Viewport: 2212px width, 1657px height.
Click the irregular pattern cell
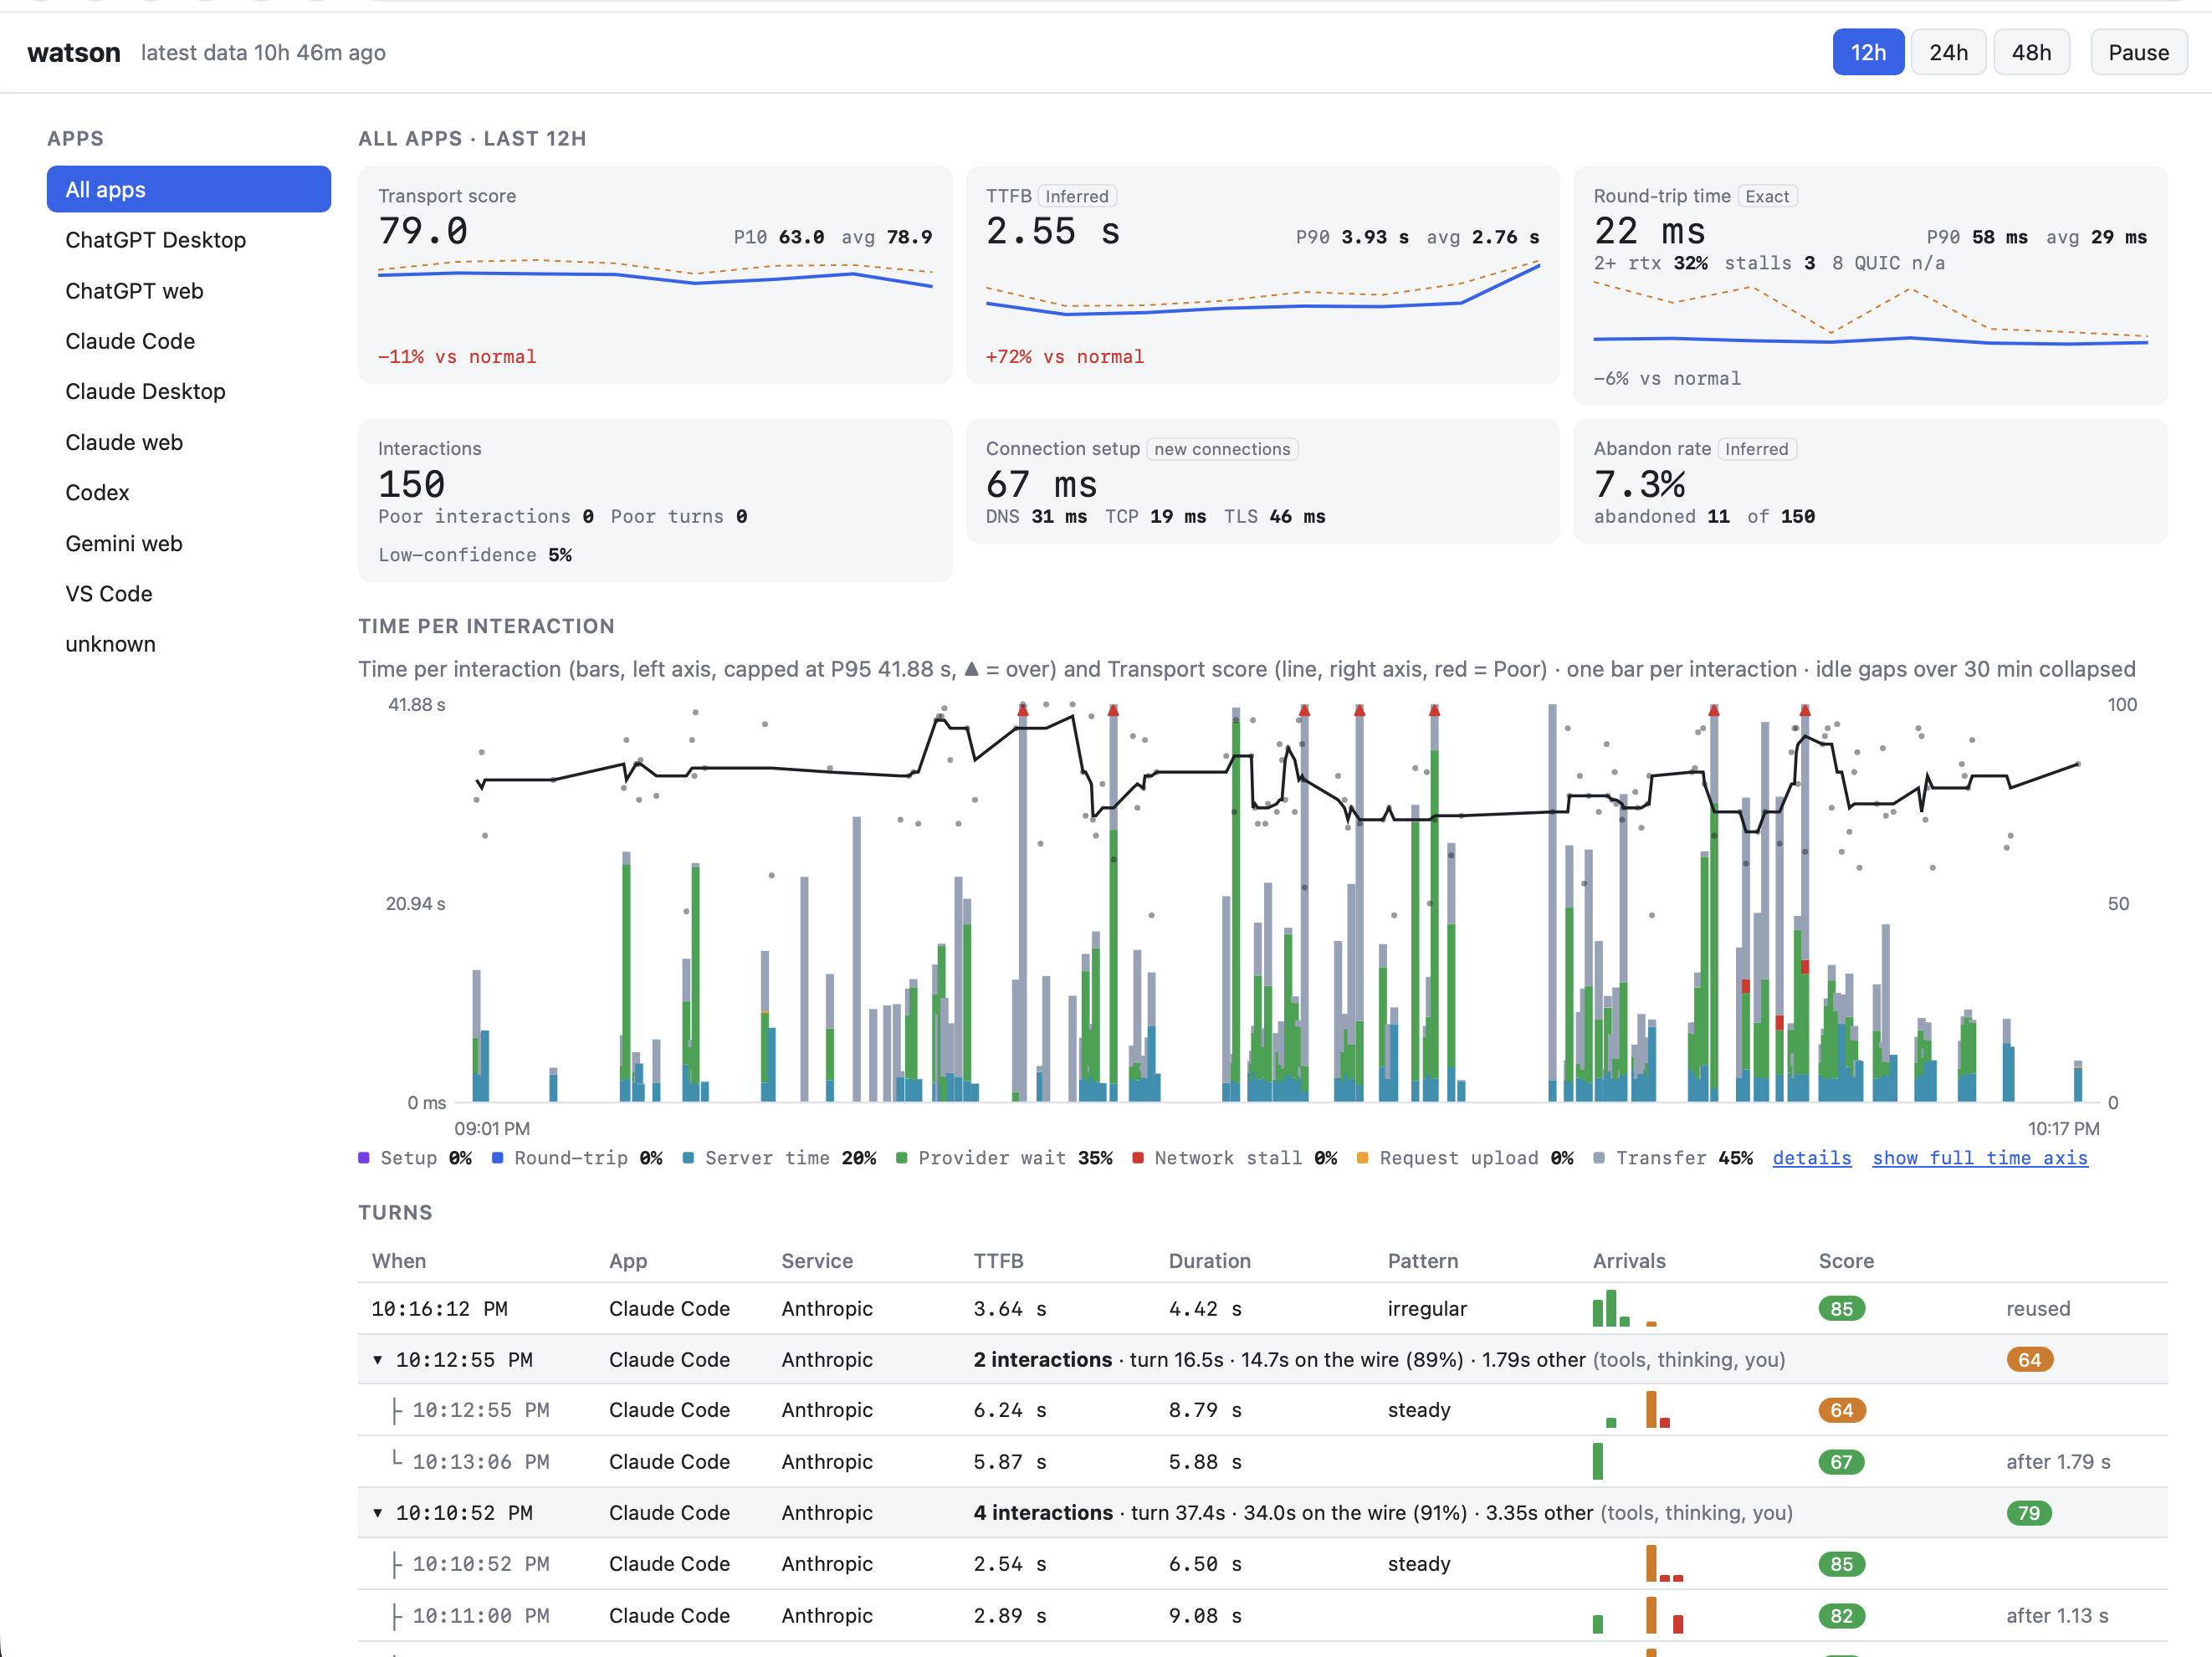(1426, 1308)
